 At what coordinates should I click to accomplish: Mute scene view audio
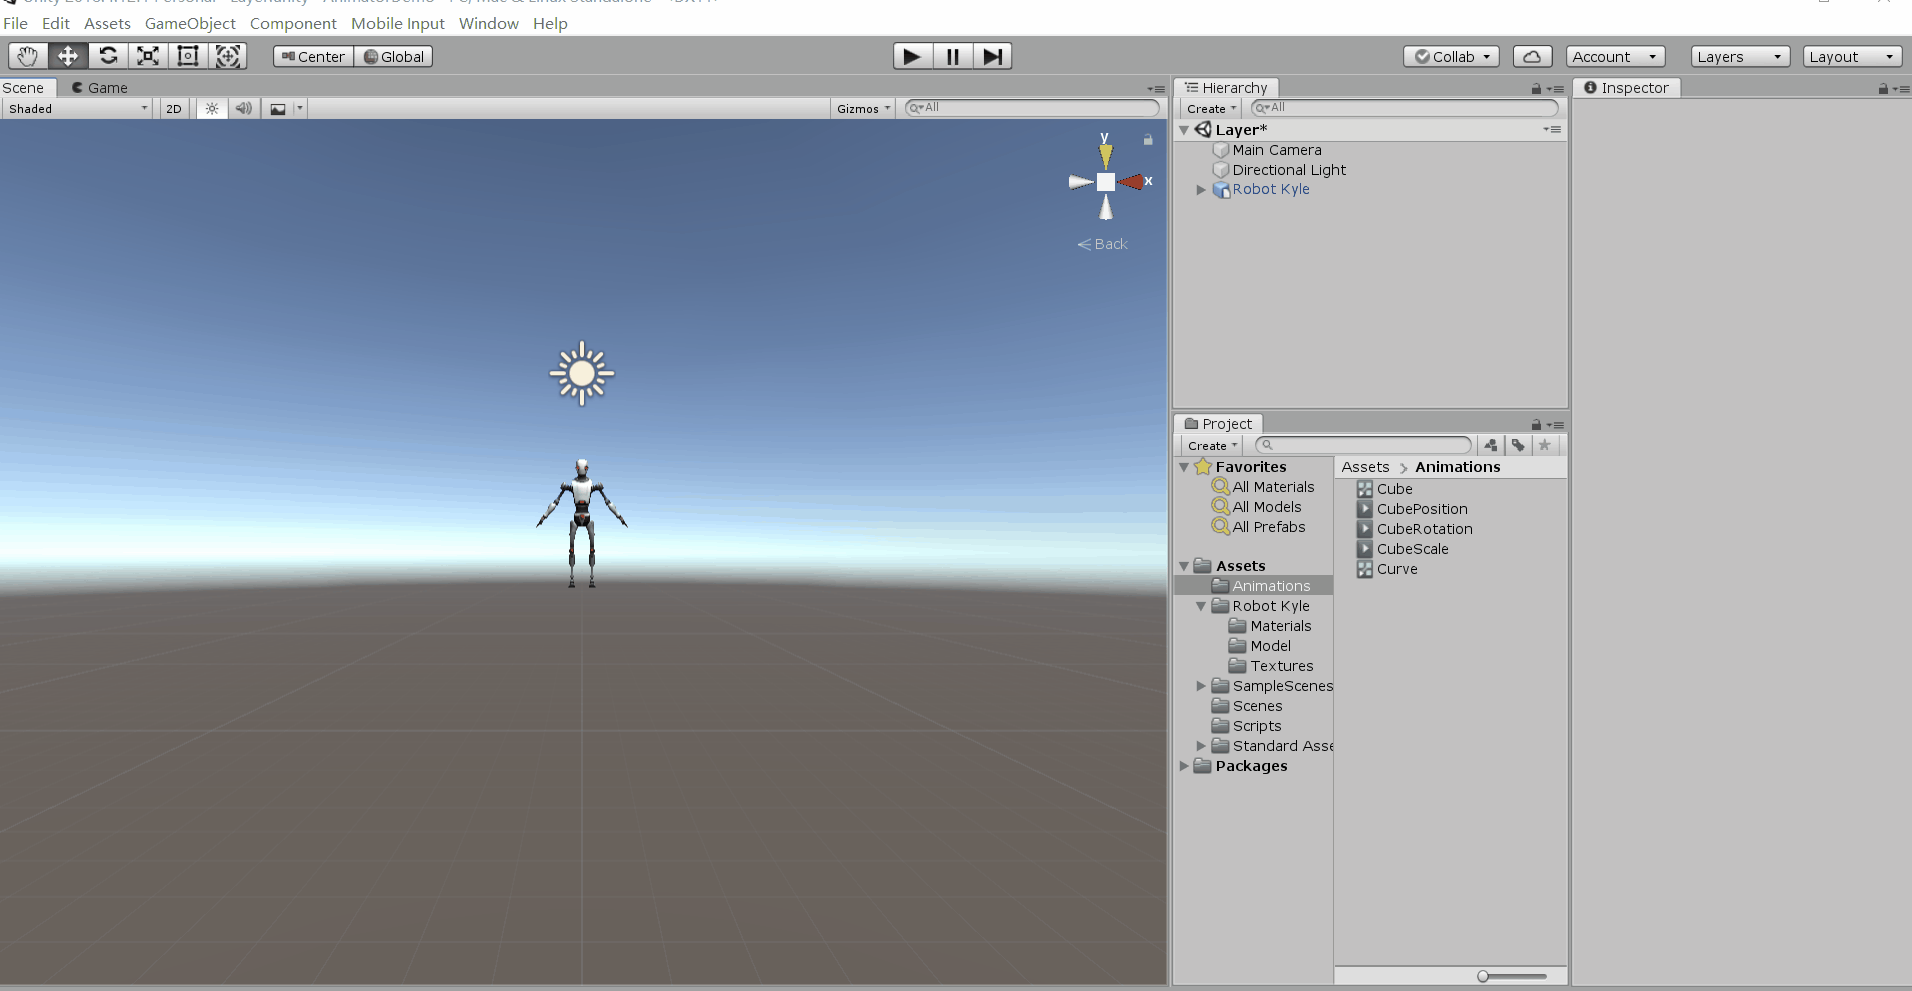tap(243, 108)
